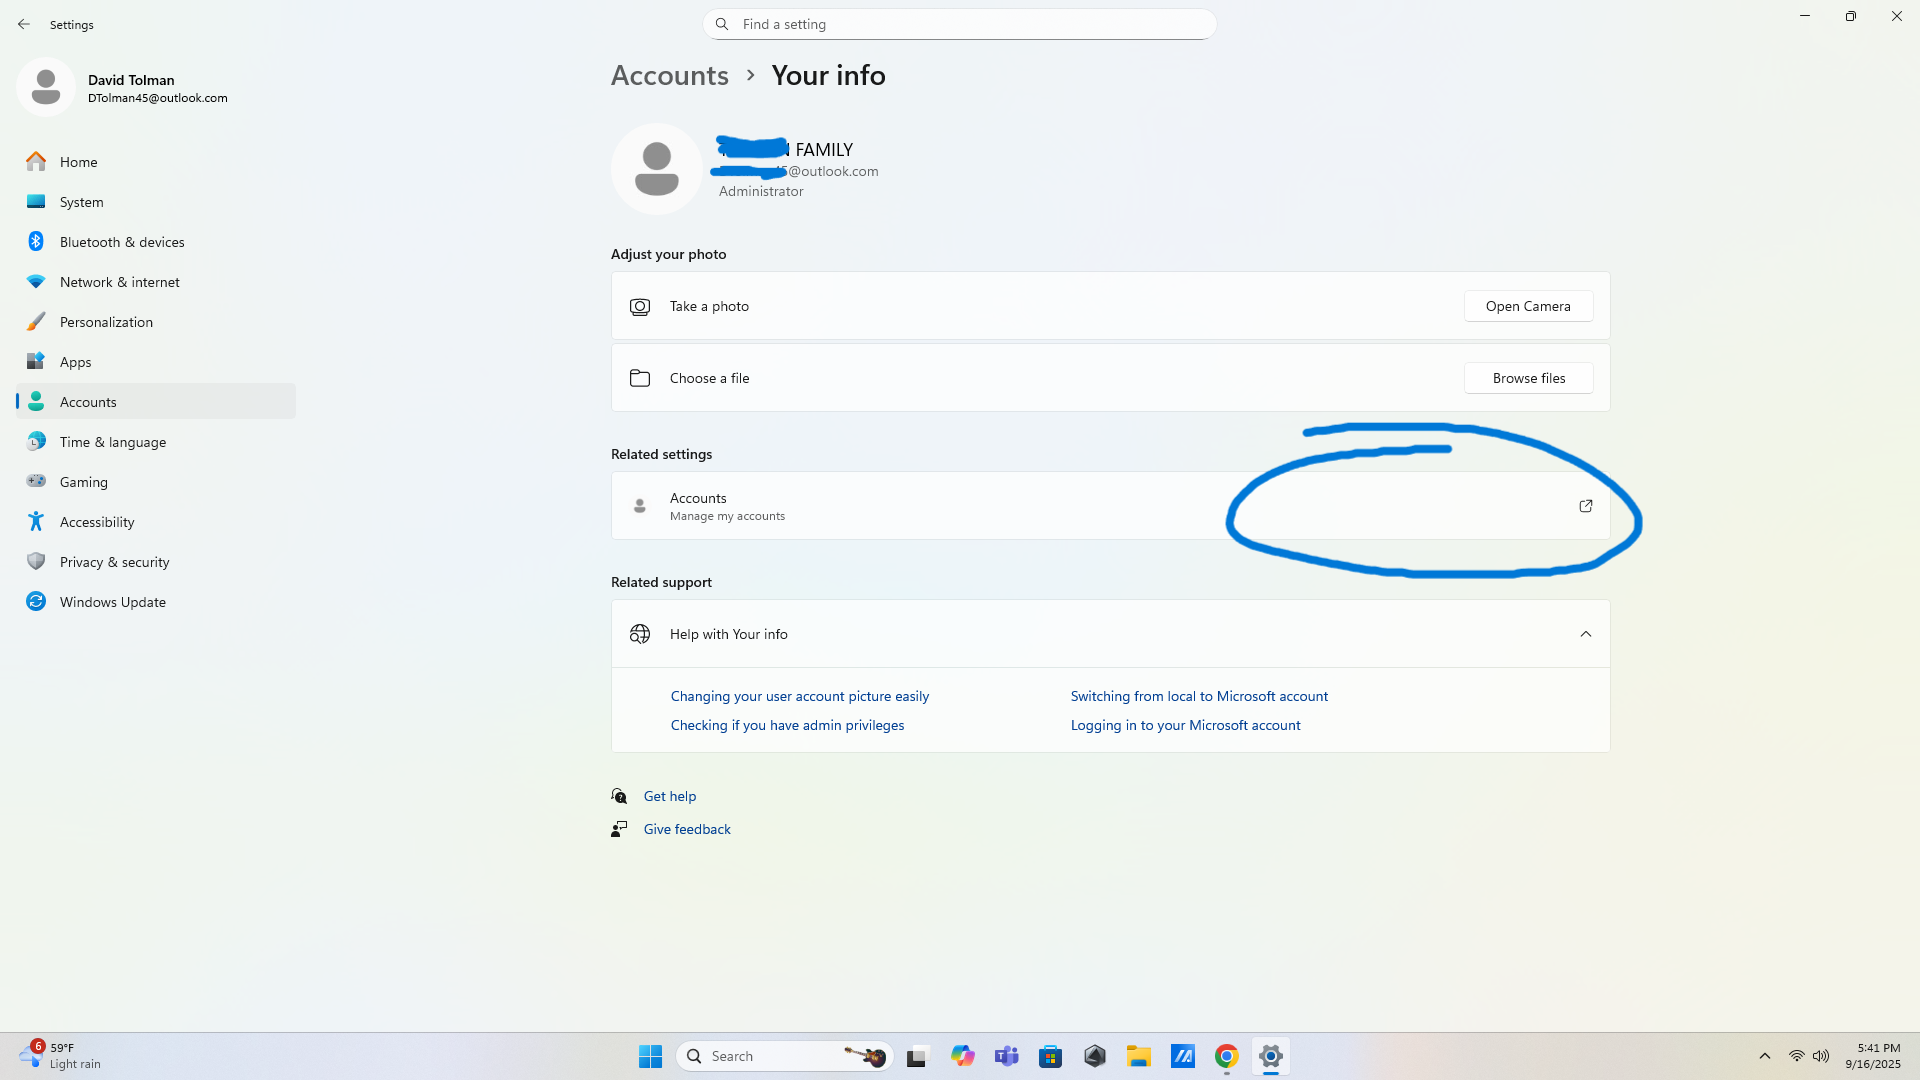Open Bluetooth & devices settings from sidebar
1920x1080 pixels.
[36, 241]
